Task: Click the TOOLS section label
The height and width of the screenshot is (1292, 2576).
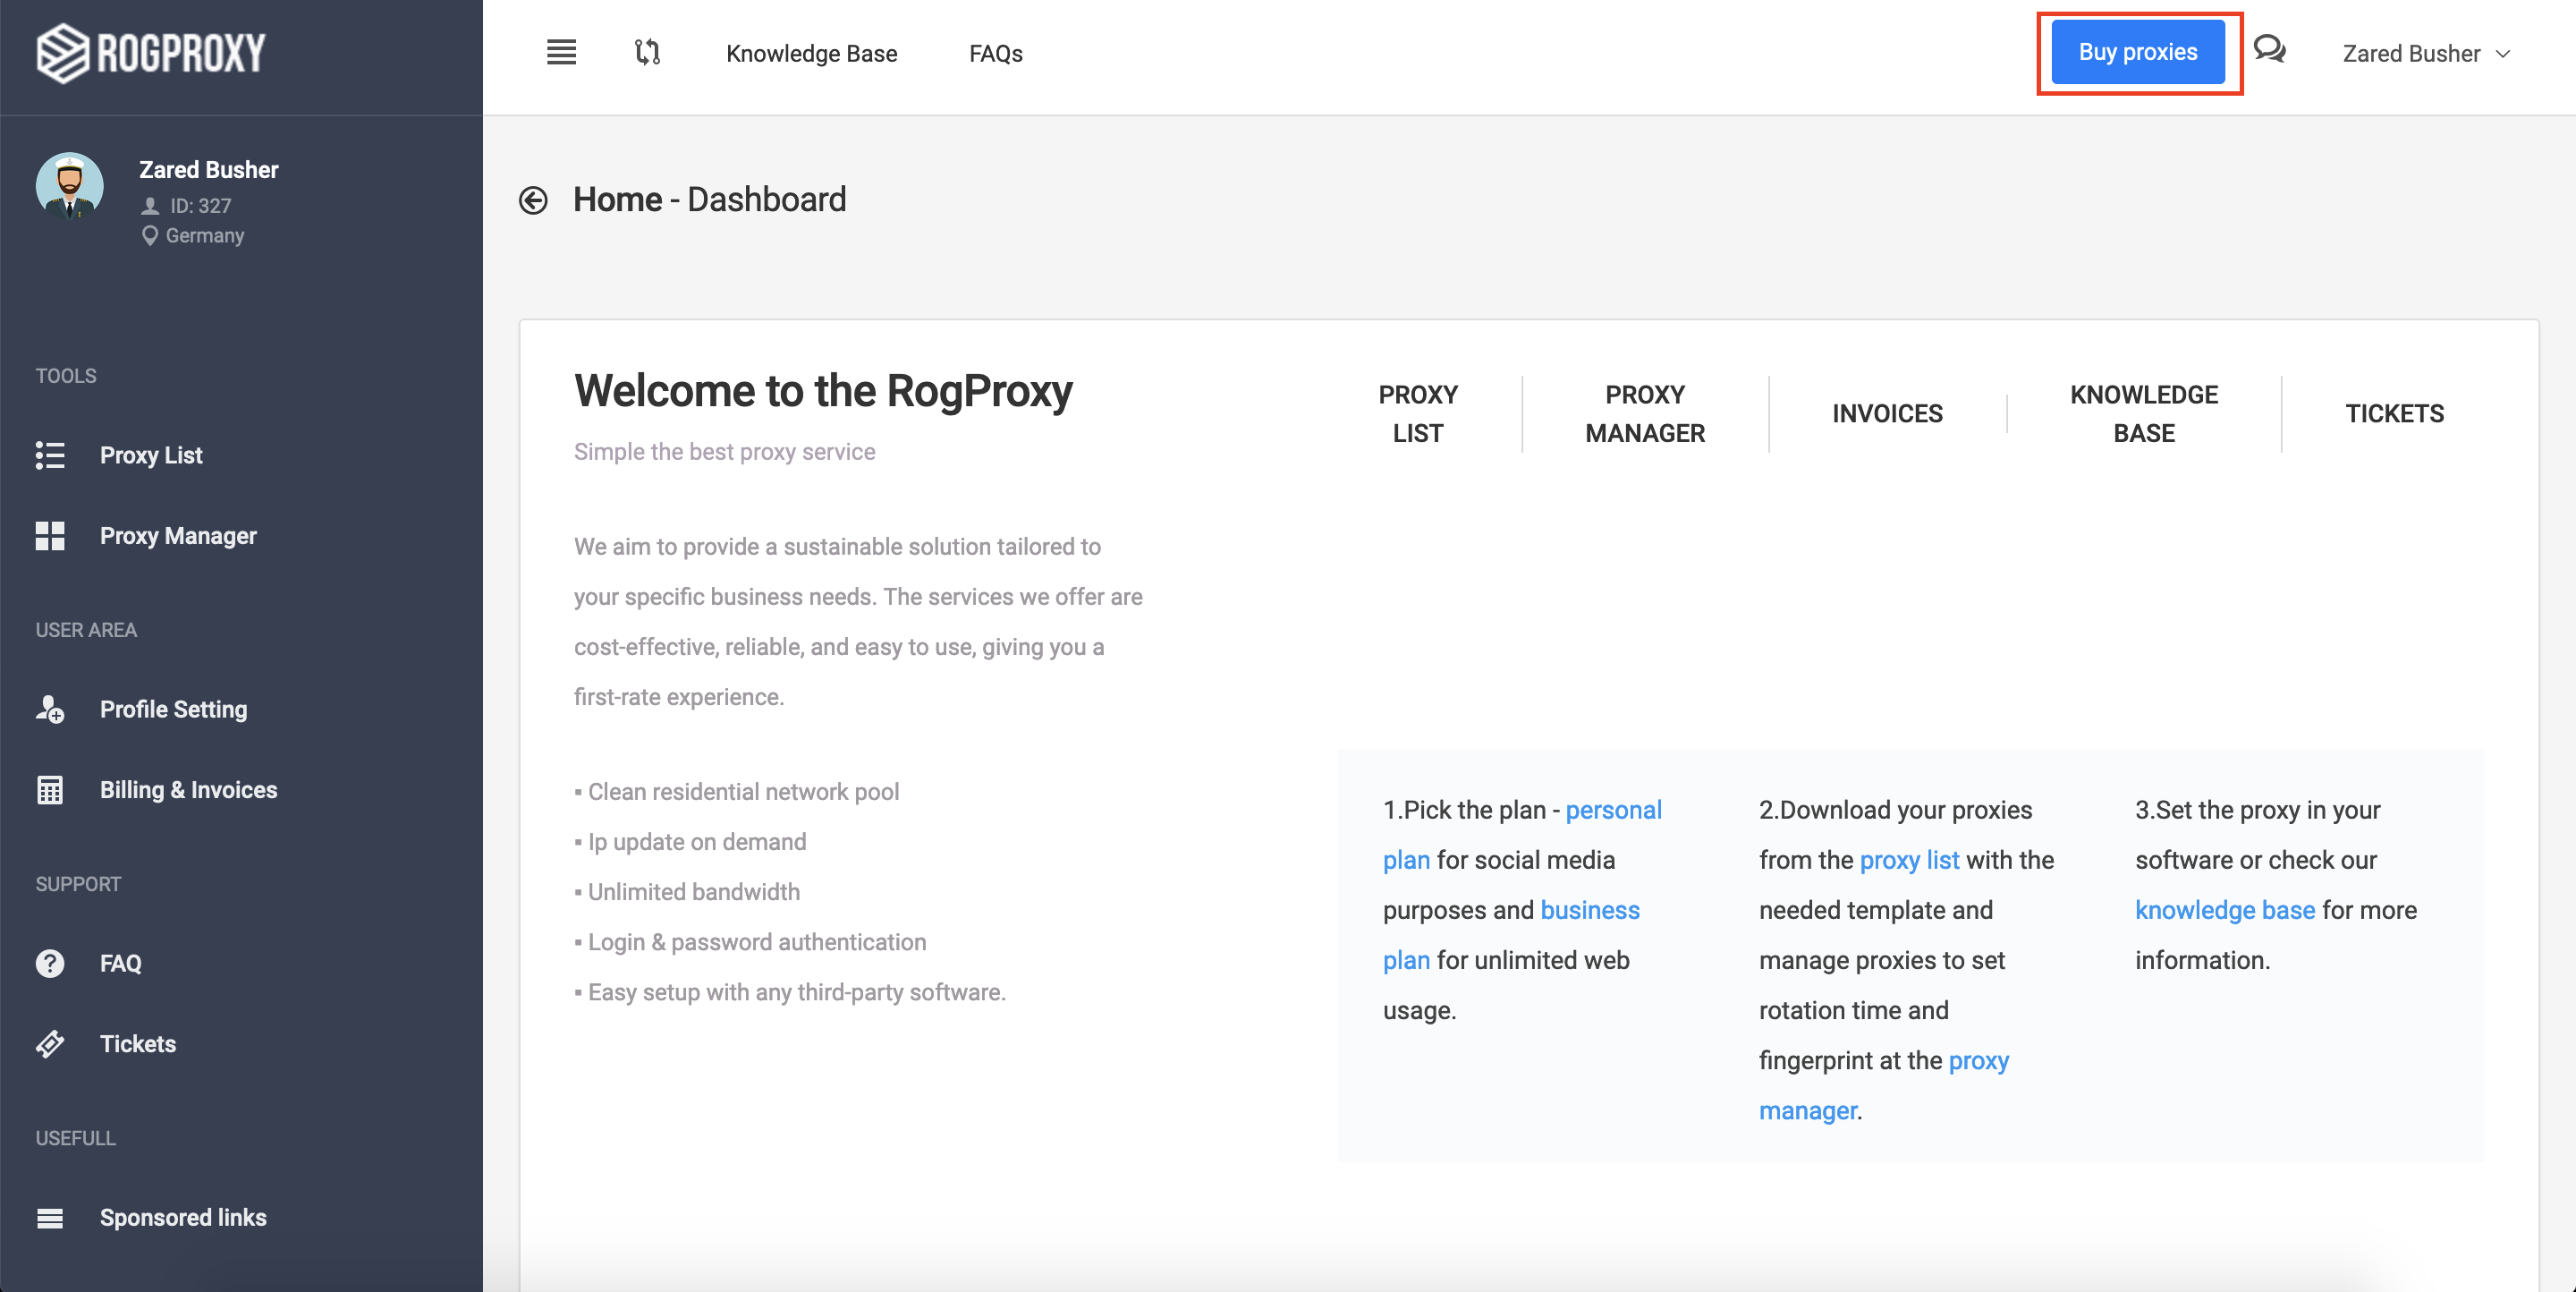Action: pos(66,376)
